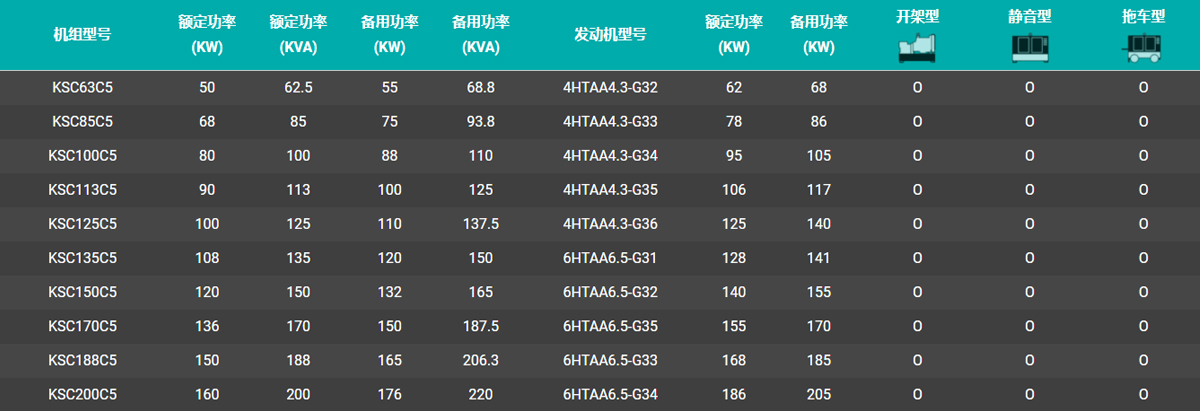The width and height of the screenshot is (1200, 411).
Task: Click engine model 4HTAA4.3-G34
Action: tap(610, 156)
